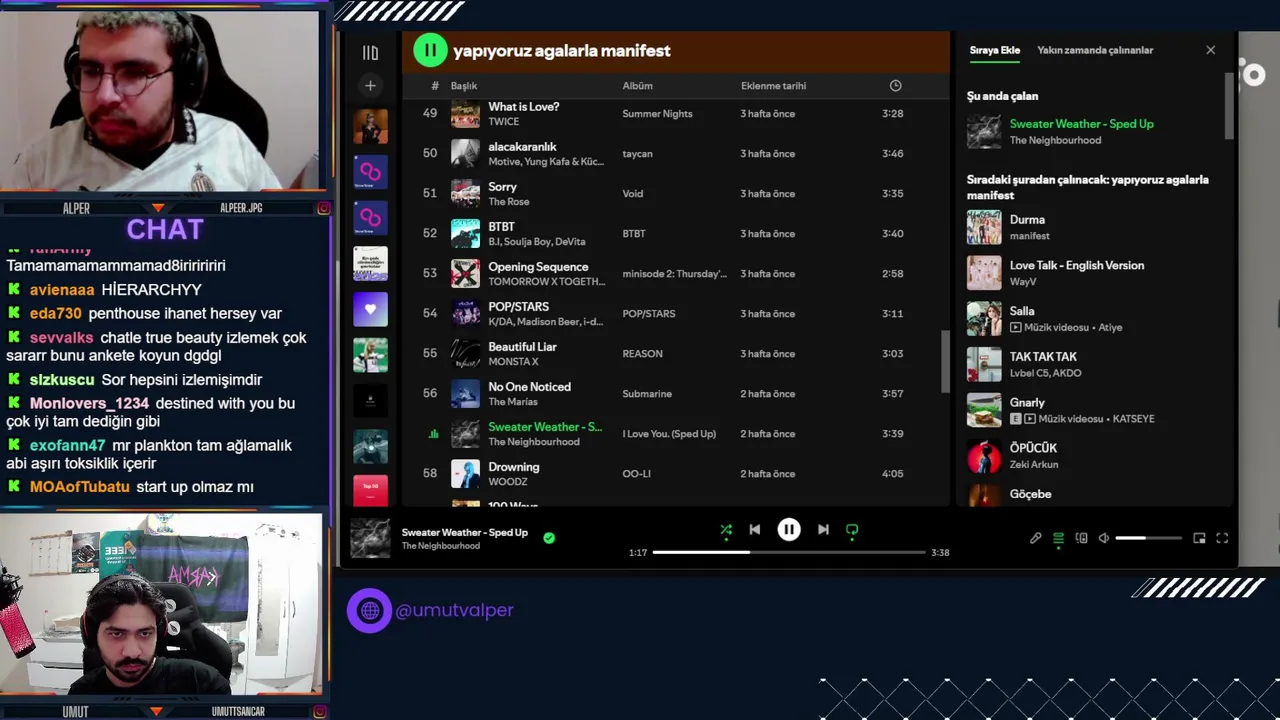Image resolution: width=1280 pixels, height=720 pixels.
Task: Click now playing equalizer icon on row 57
Action: (433, 434)
